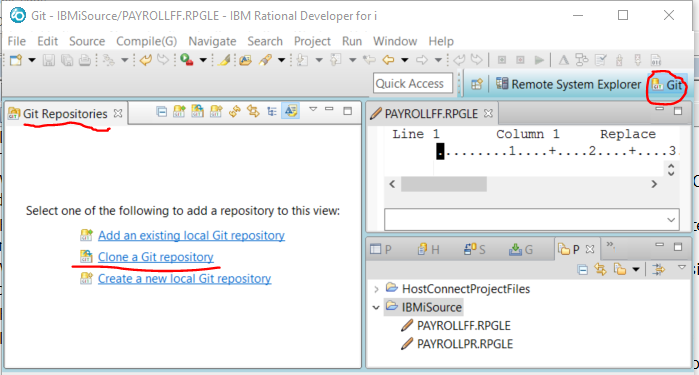Open the Search flashlight dropdown arrow
Screen dimensions: 699x375
coord(281,60)
